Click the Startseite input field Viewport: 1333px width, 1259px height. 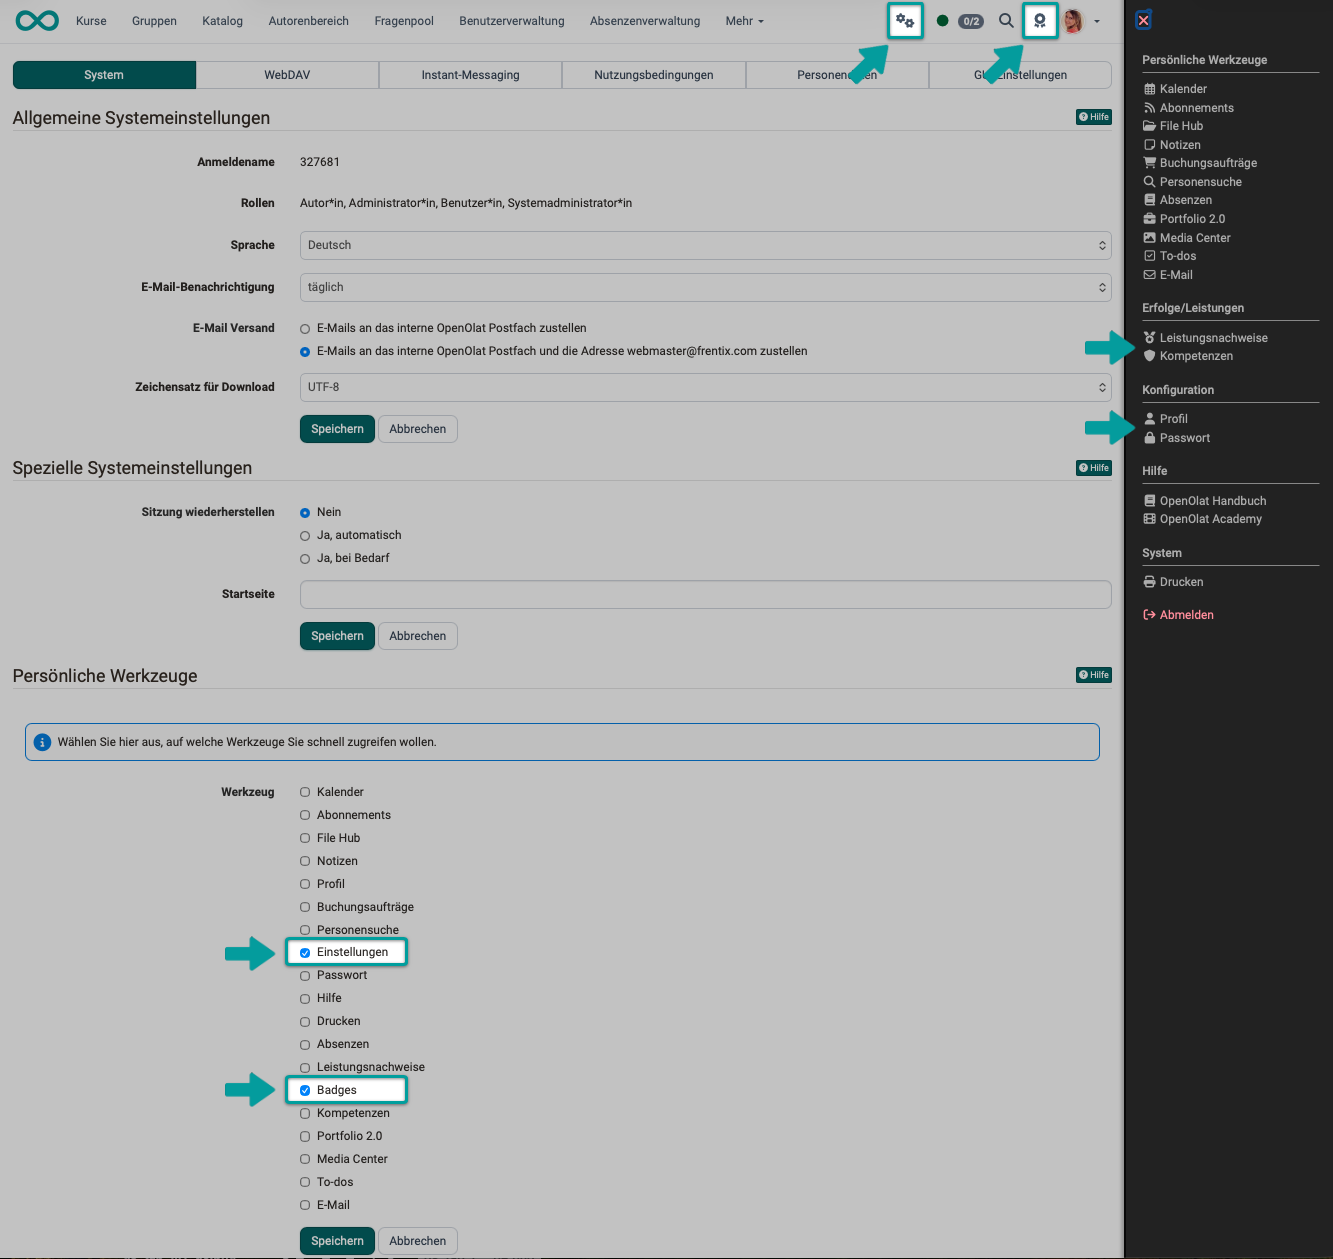point(705,594)
